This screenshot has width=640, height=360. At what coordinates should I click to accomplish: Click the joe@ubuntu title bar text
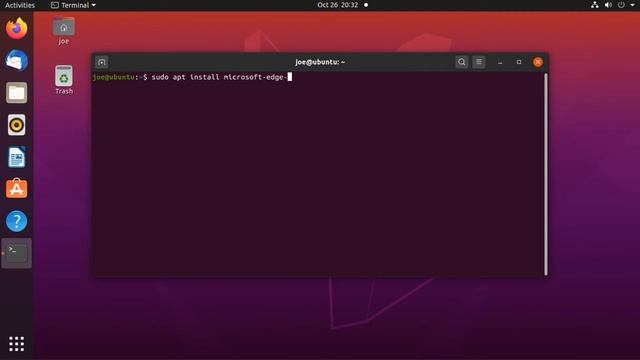[x=320, y=62]
